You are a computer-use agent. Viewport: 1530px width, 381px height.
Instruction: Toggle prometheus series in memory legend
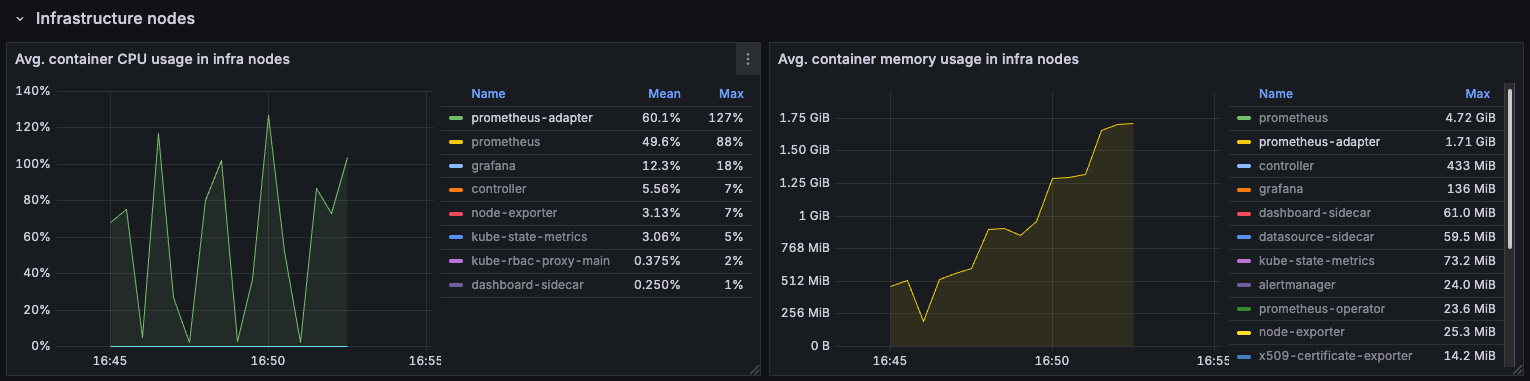pos(1293,118)
